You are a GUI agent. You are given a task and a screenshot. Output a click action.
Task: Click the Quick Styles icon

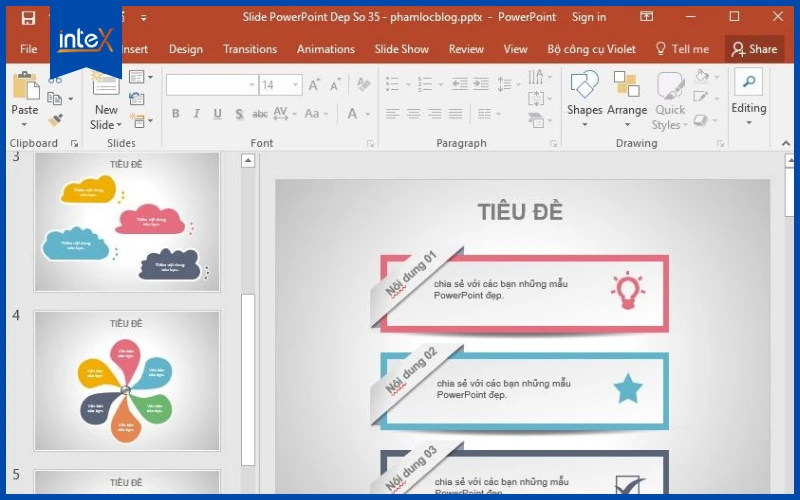pyautogui.click(x=670, y=86)
